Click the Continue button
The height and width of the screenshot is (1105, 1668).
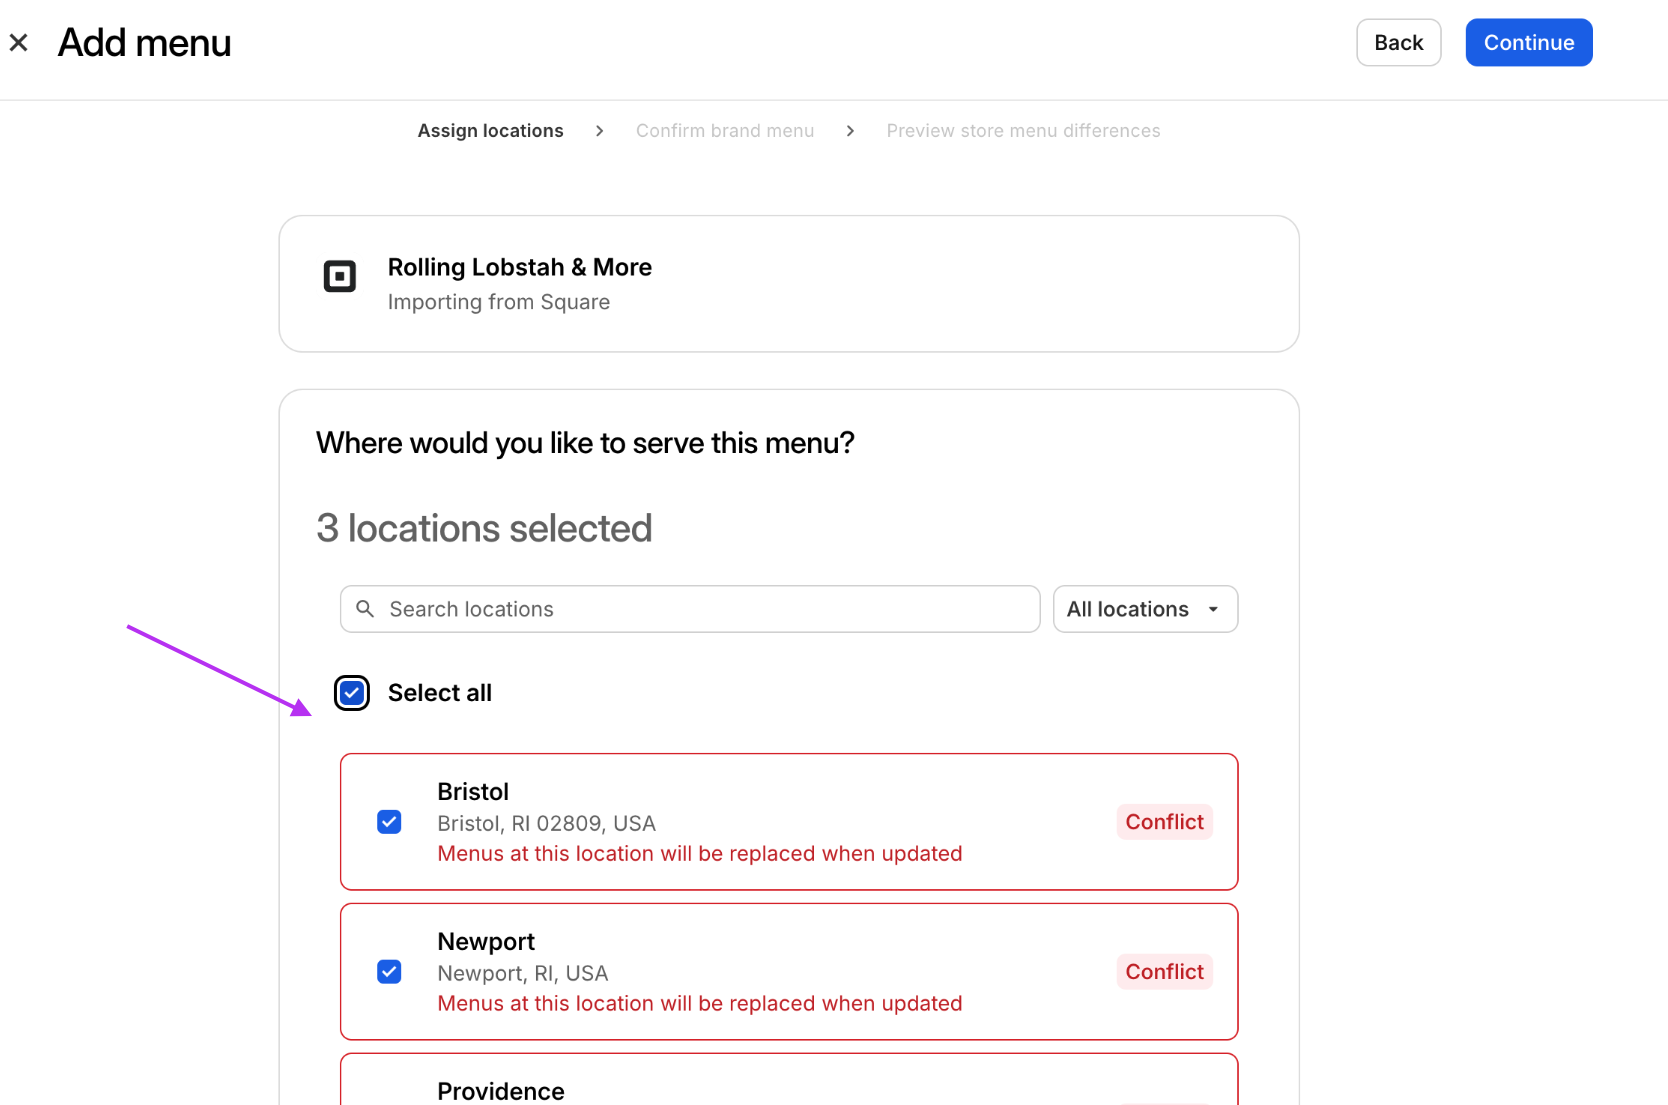pyautogui.click(x=1528, y=43)
